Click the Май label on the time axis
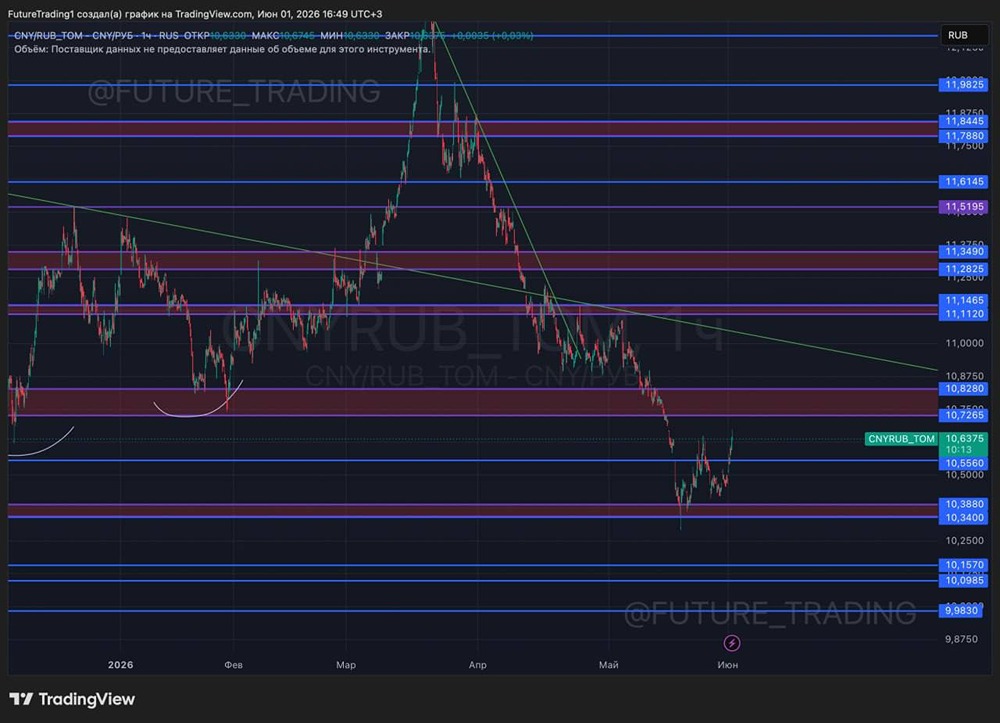Viewport: 1000px width, 723px height. (608, 664)
